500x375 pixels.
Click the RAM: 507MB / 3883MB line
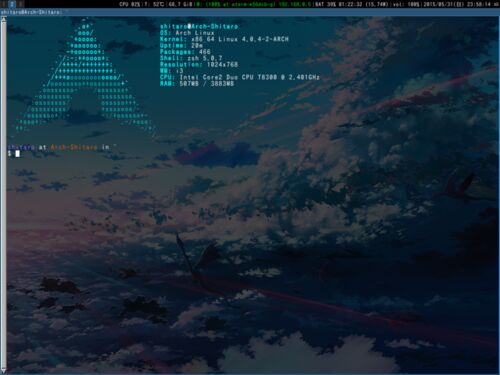[197, 83]
